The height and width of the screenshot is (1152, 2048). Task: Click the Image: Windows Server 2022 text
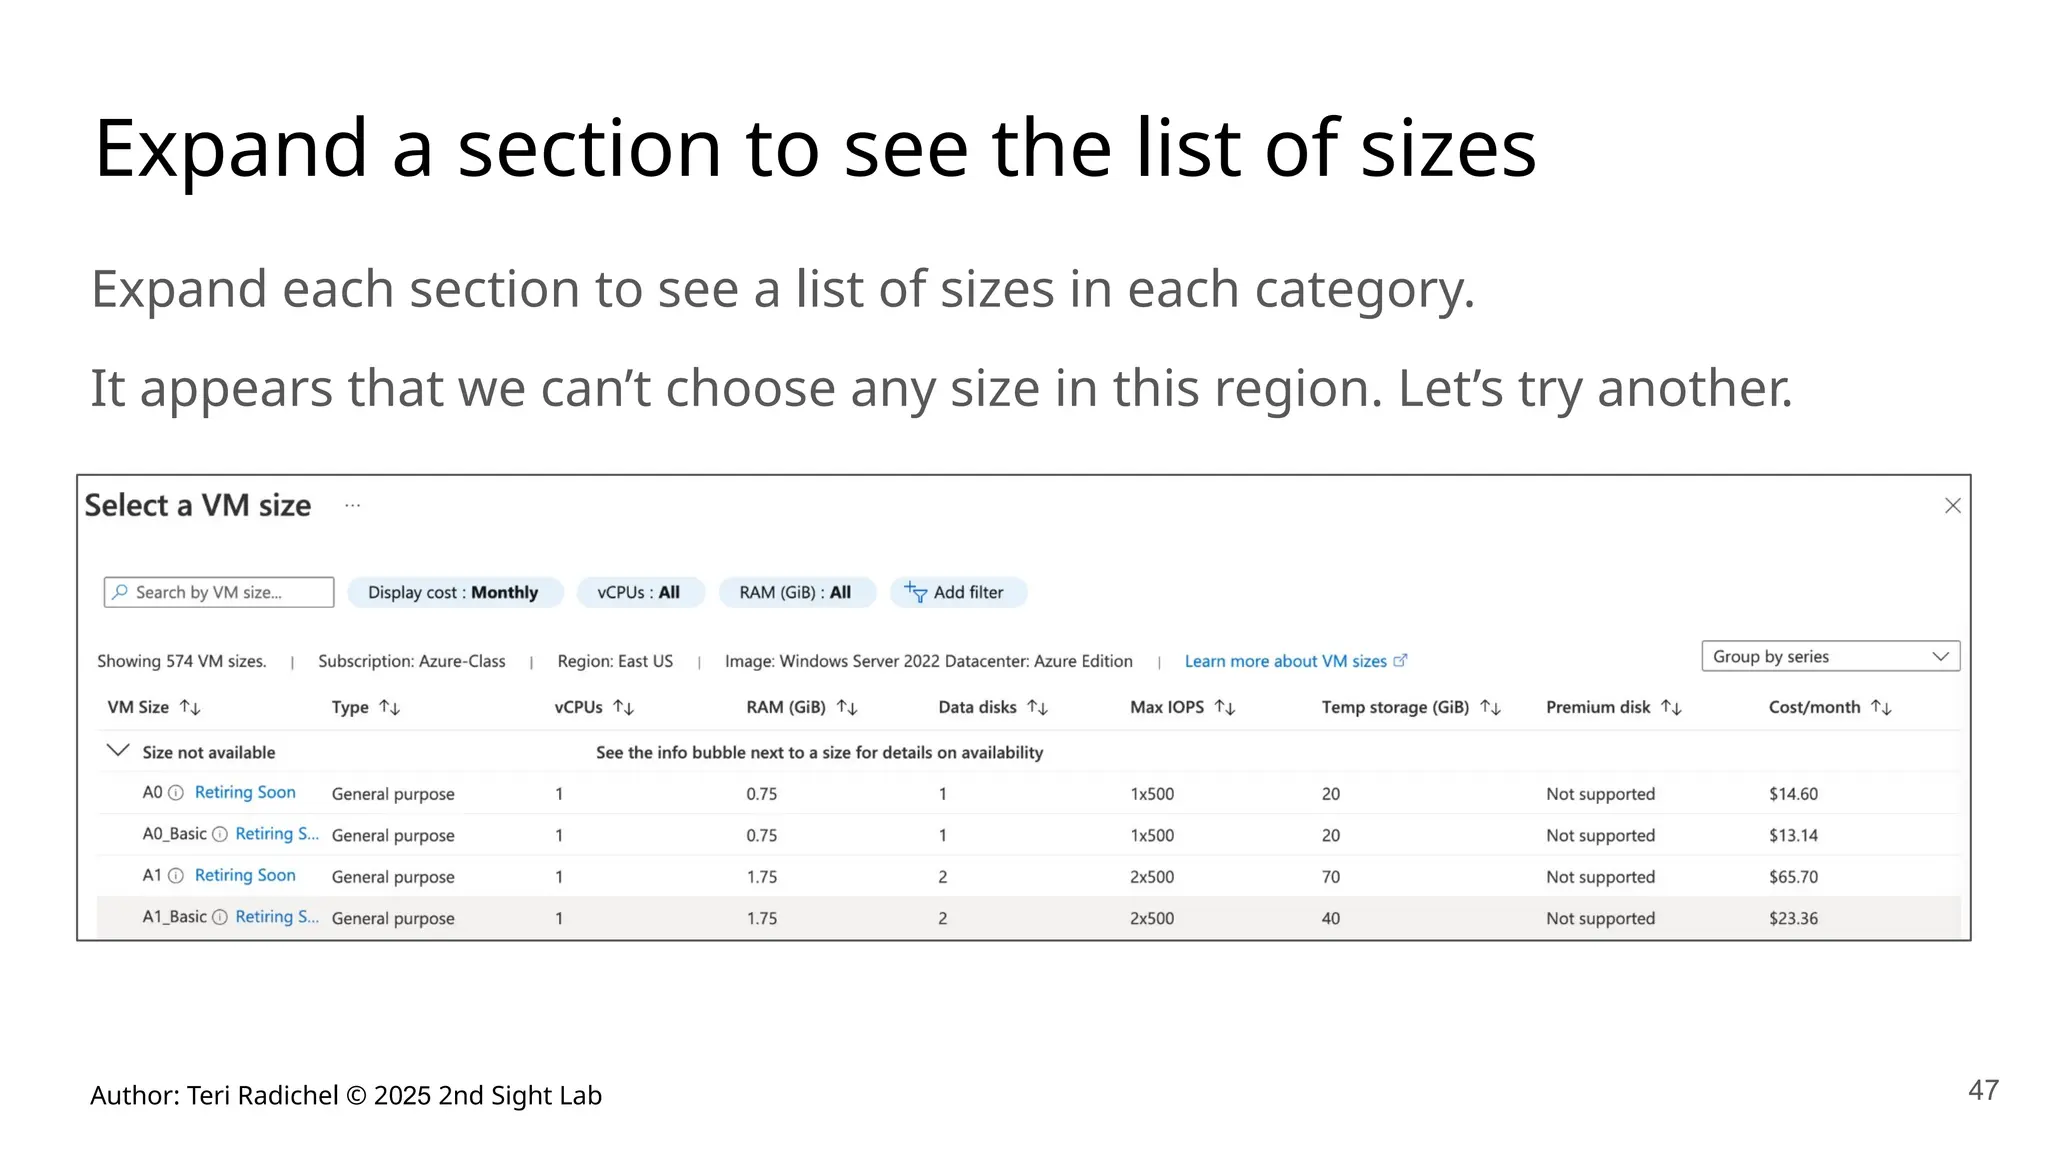point(929,661)
